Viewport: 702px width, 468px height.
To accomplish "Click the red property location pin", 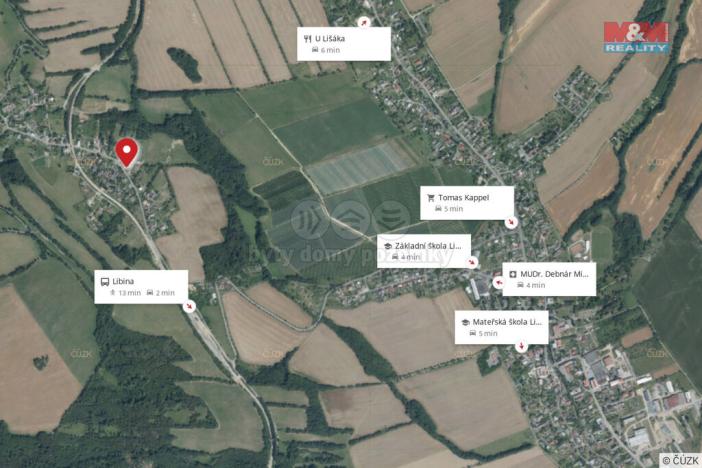I will 127,152.
